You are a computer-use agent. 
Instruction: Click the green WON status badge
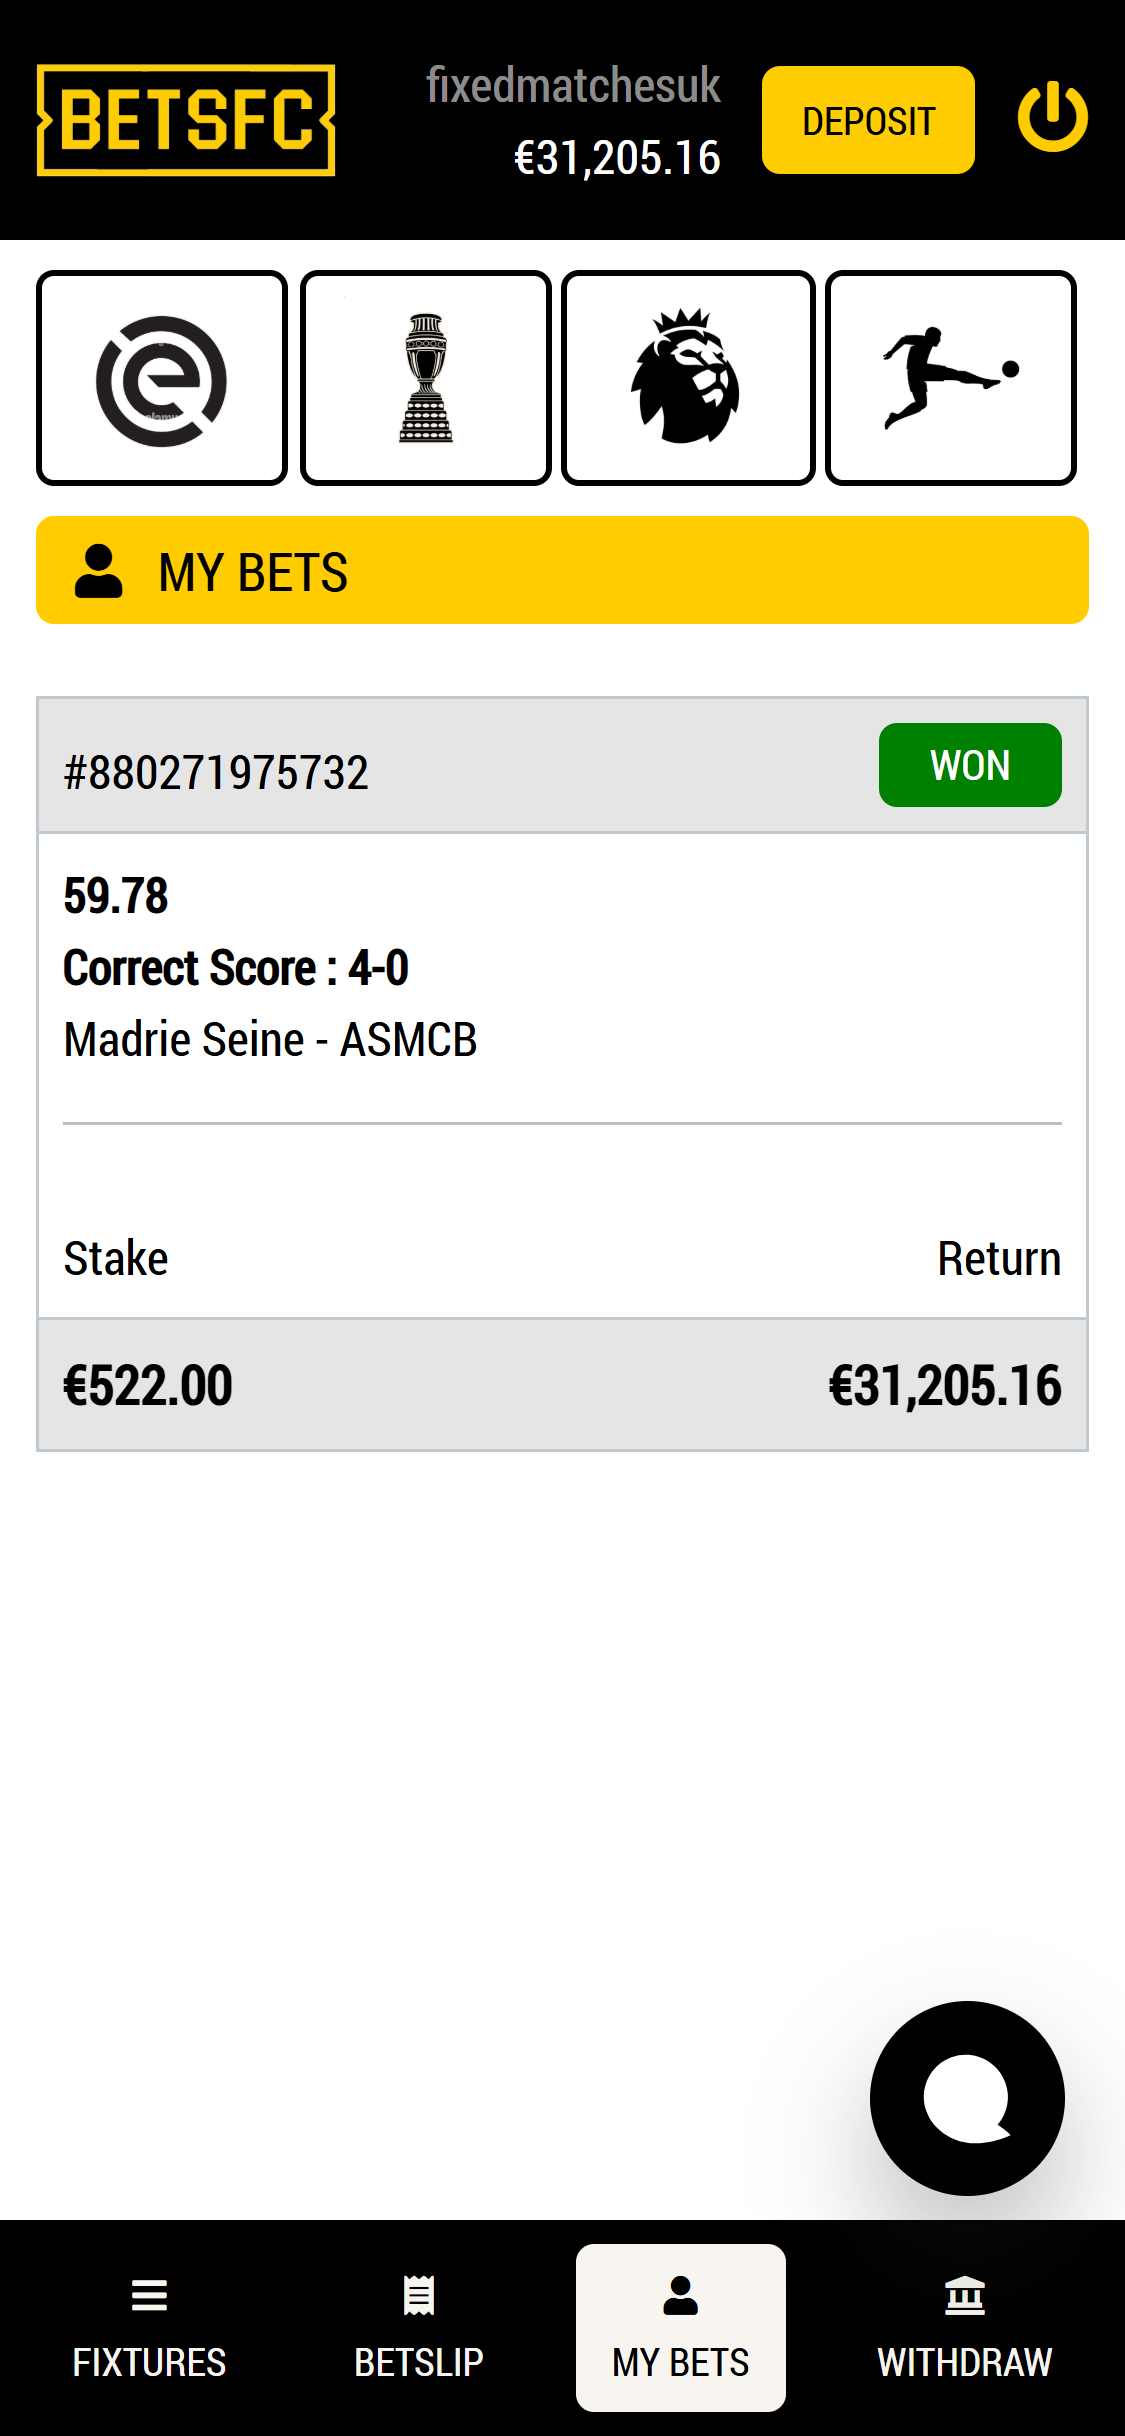(970, 765)
